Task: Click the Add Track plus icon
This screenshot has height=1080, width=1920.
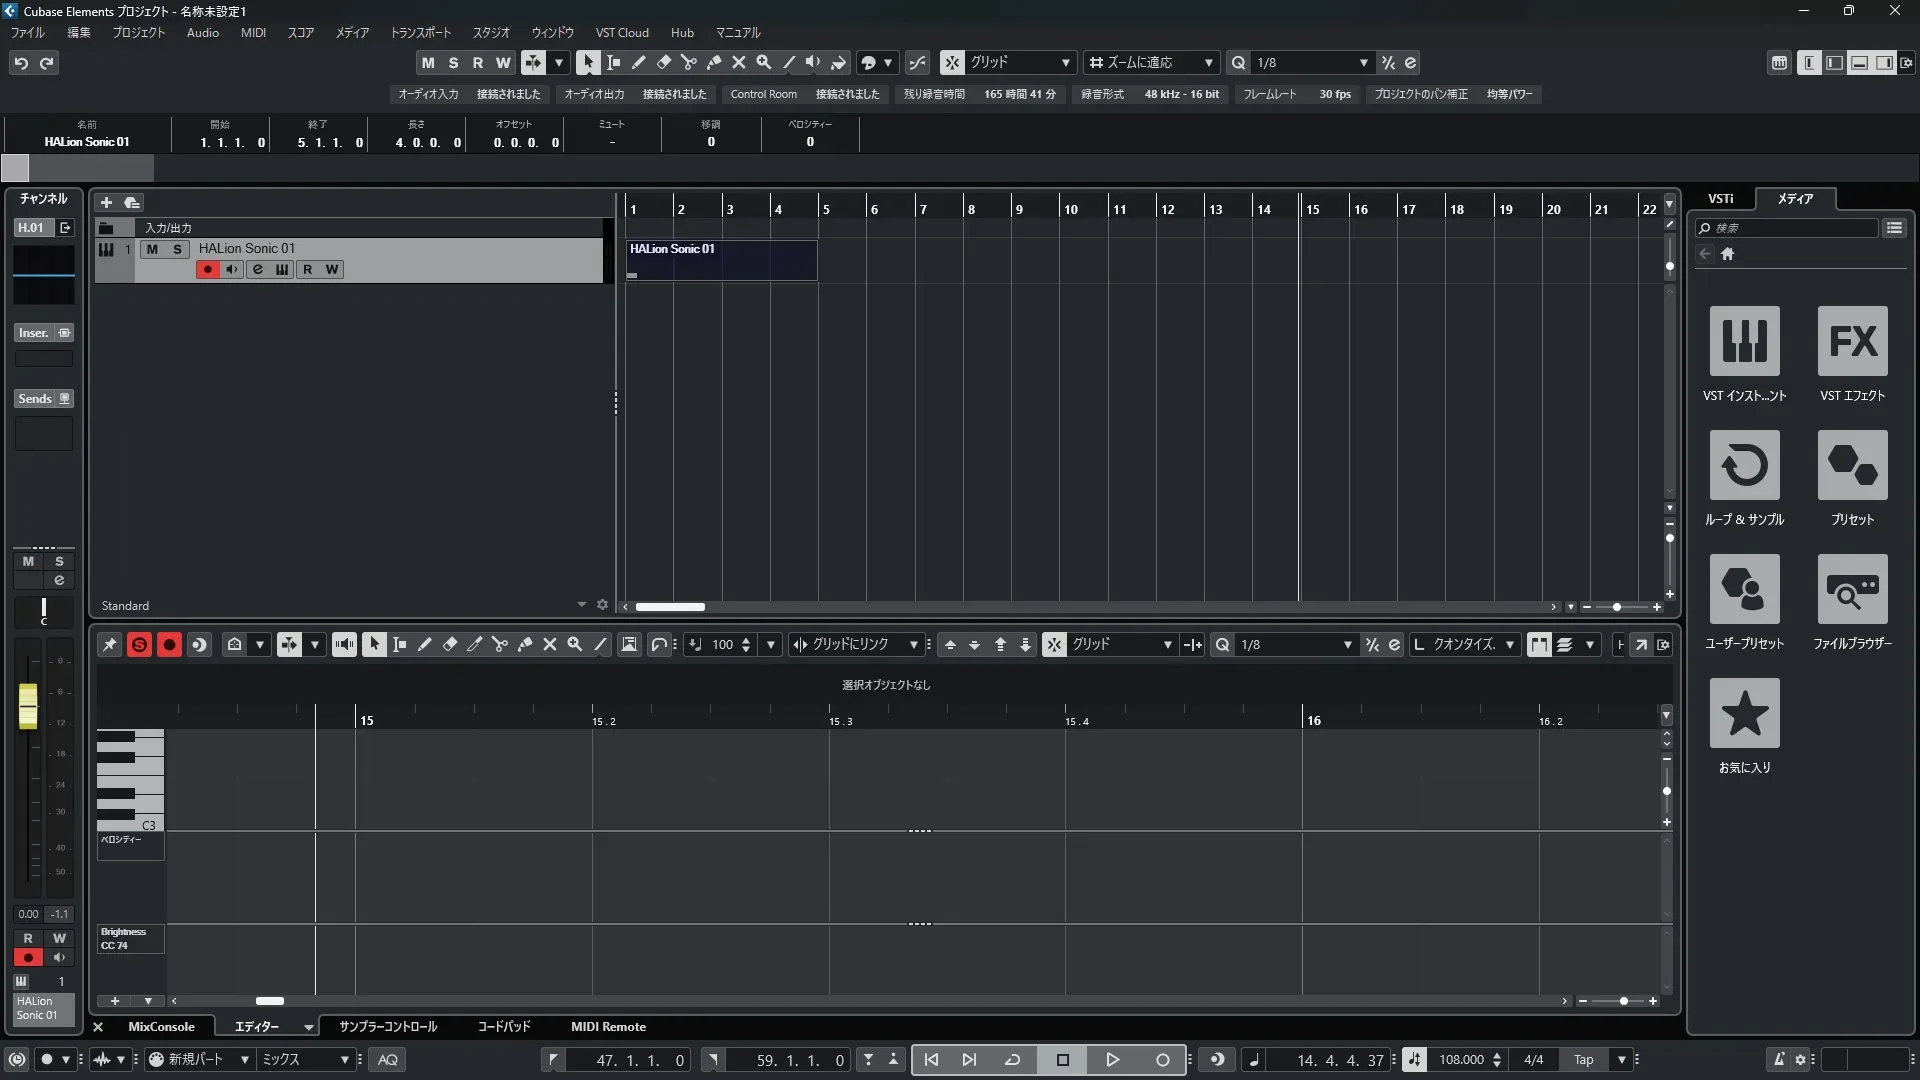Action: click(106, 202)
